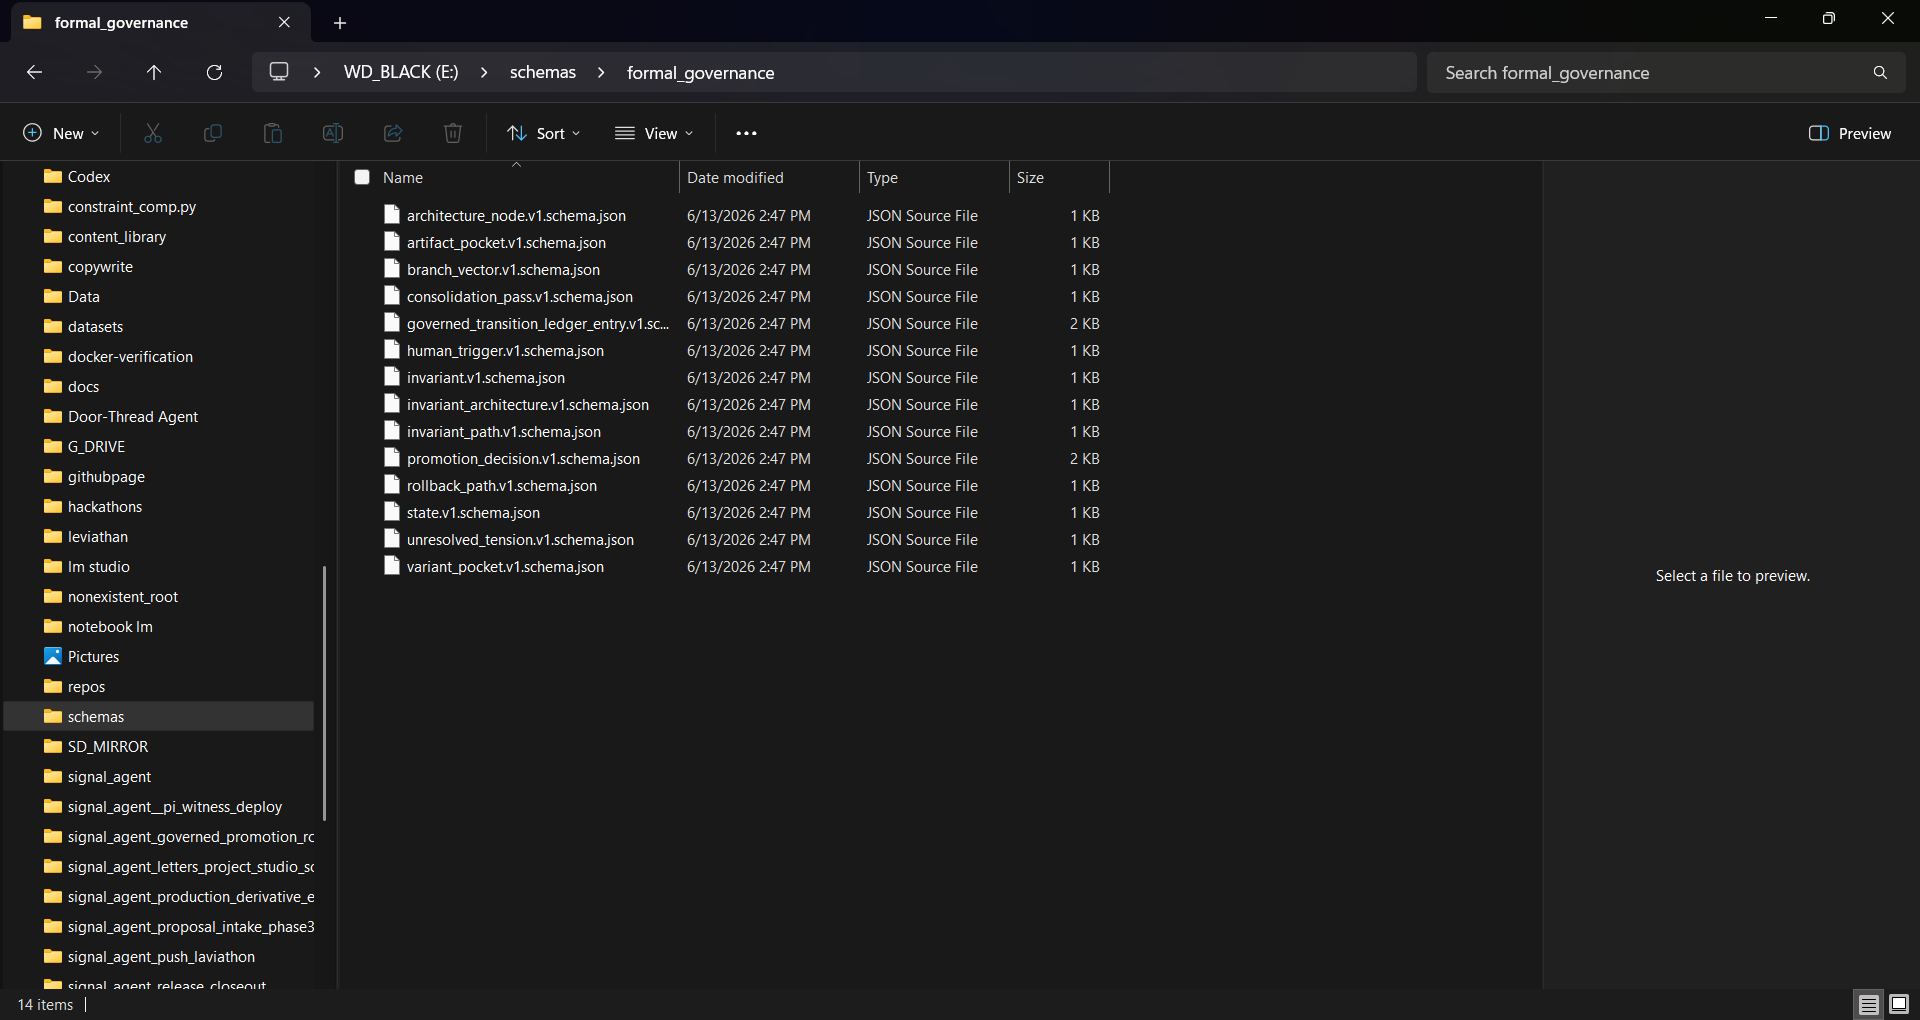This screenshot has height=1020, width=1920.
Task: Open the See more ellipsis menu
Action: (x=746, y=133)
